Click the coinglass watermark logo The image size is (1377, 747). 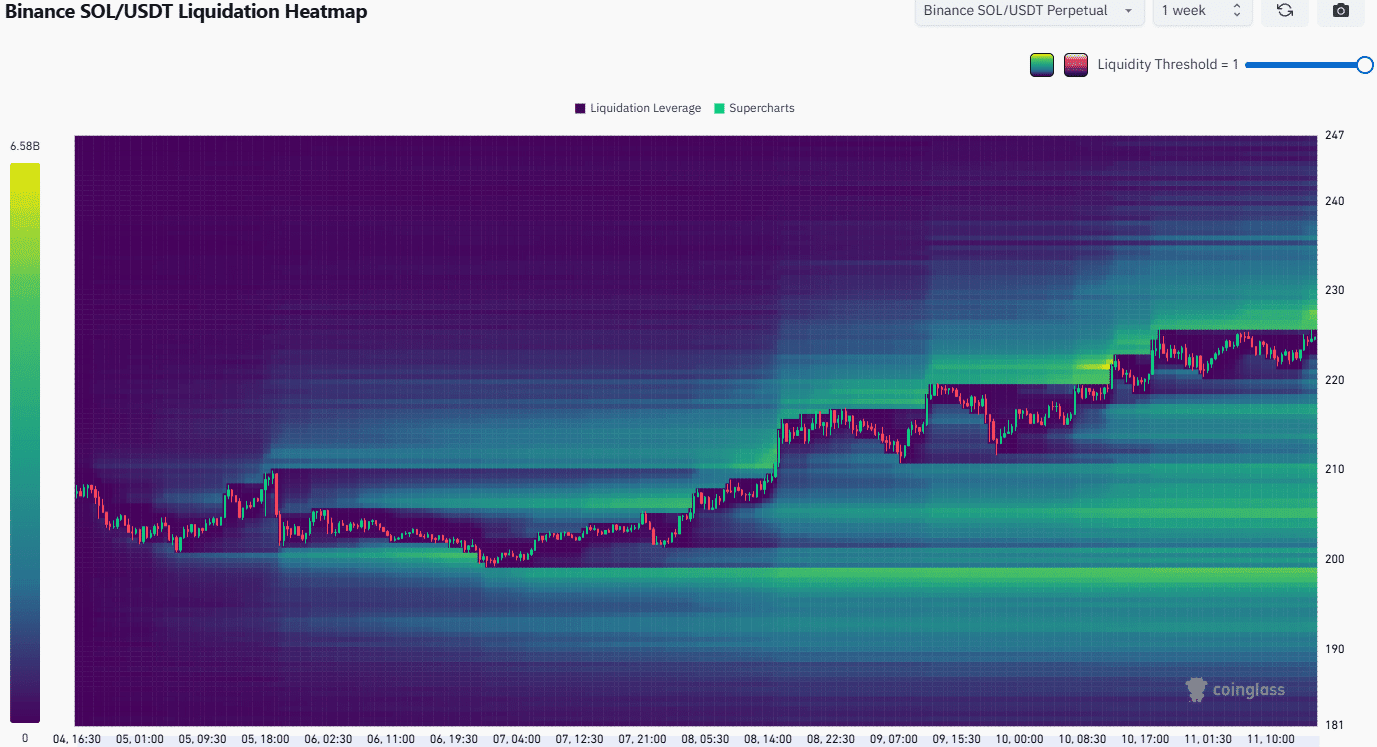pyautogui.click(x=1195, y=689)
